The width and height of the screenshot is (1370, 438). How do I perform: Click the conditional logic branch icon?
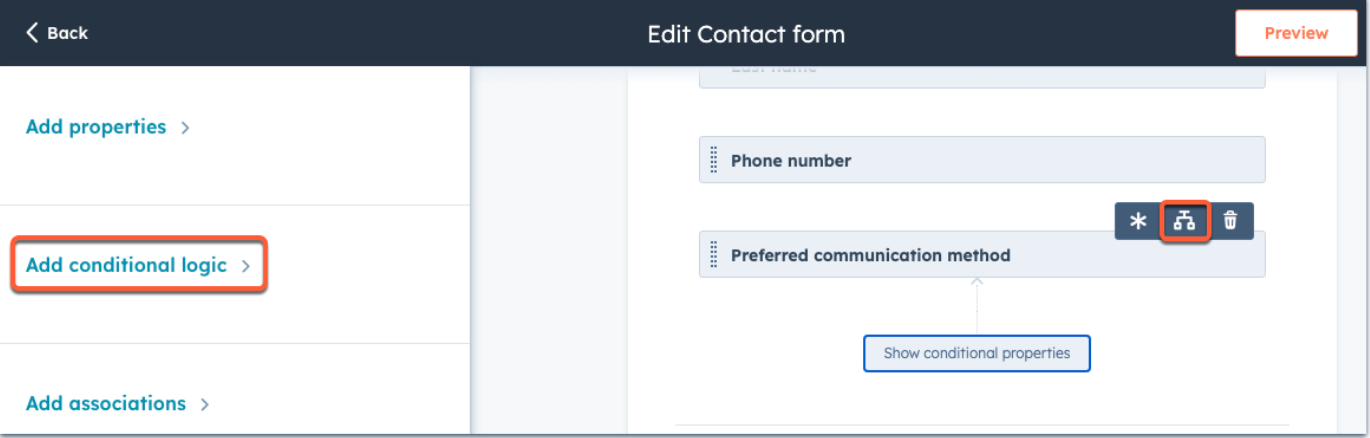[1185, 222]
